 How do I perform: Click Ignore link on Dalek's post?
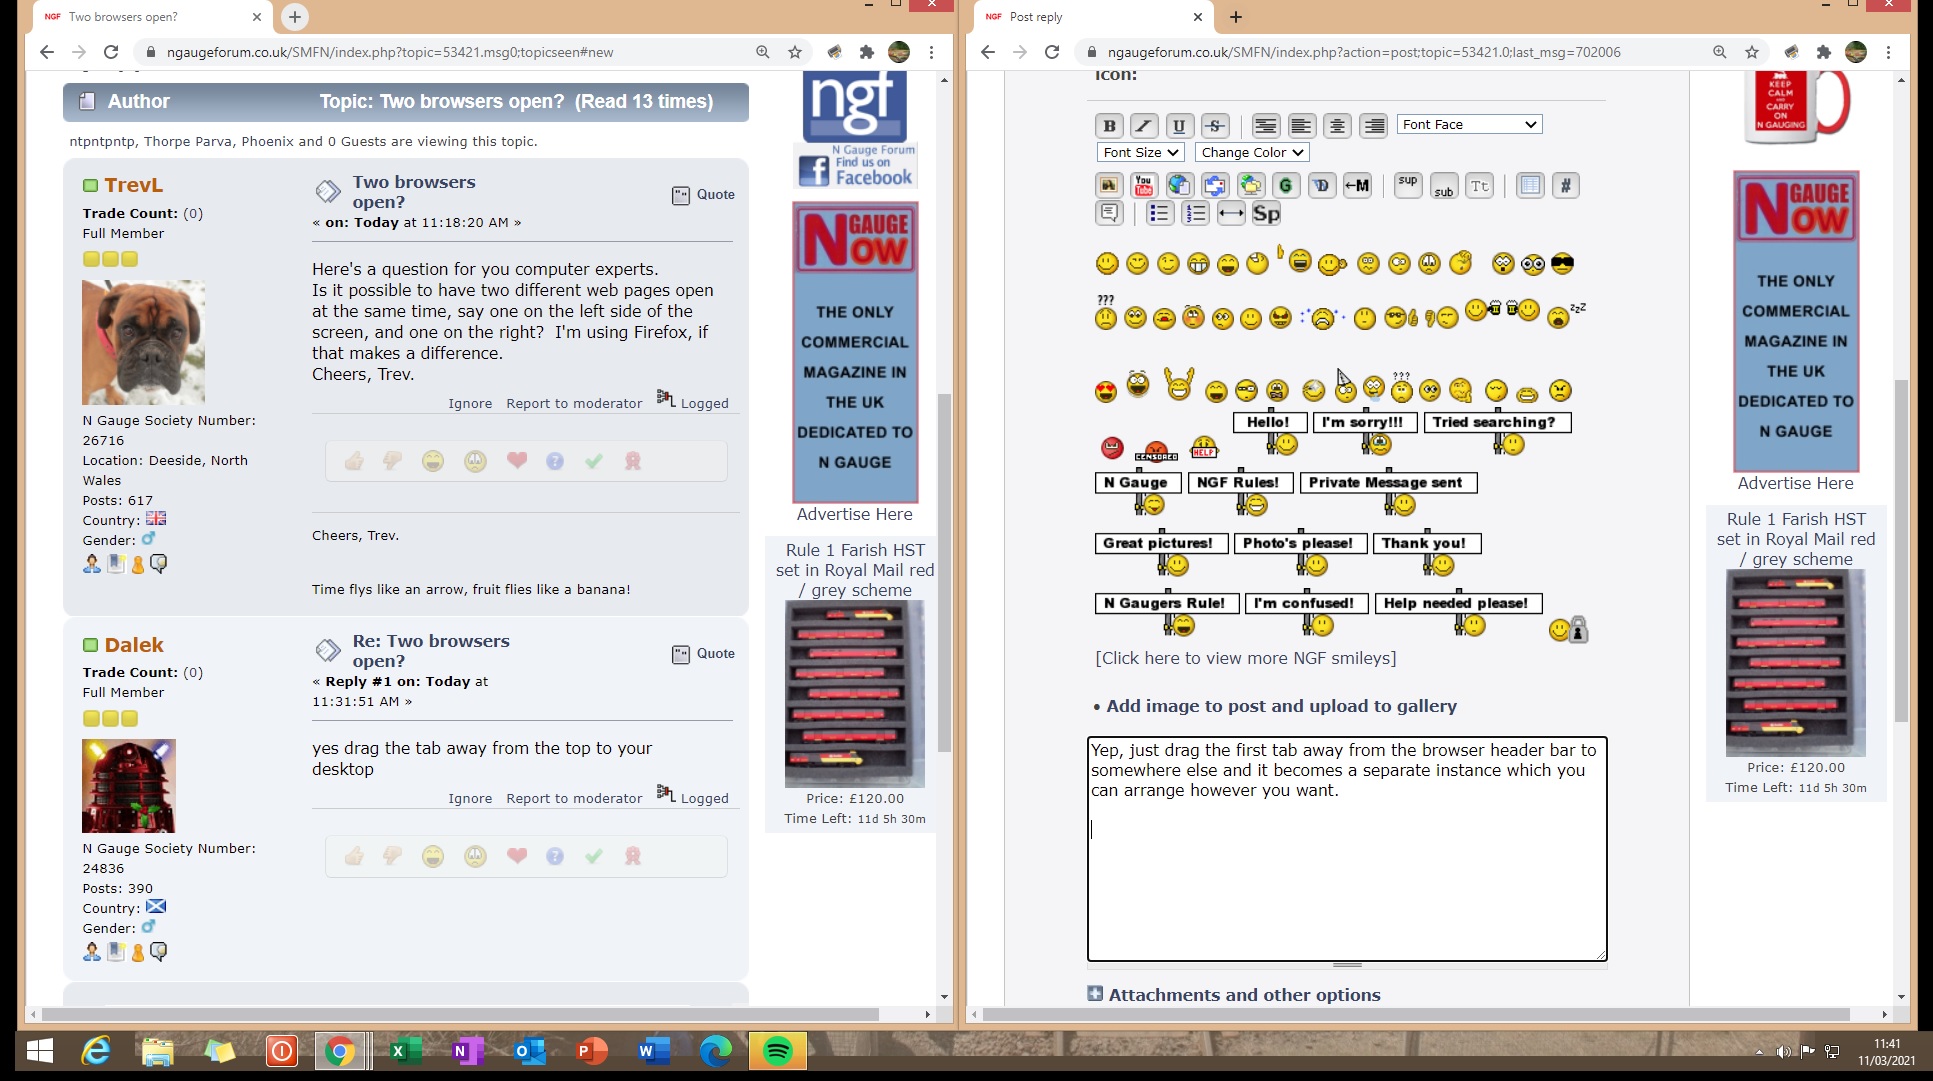pyautogui.click(x=470, y=798)
